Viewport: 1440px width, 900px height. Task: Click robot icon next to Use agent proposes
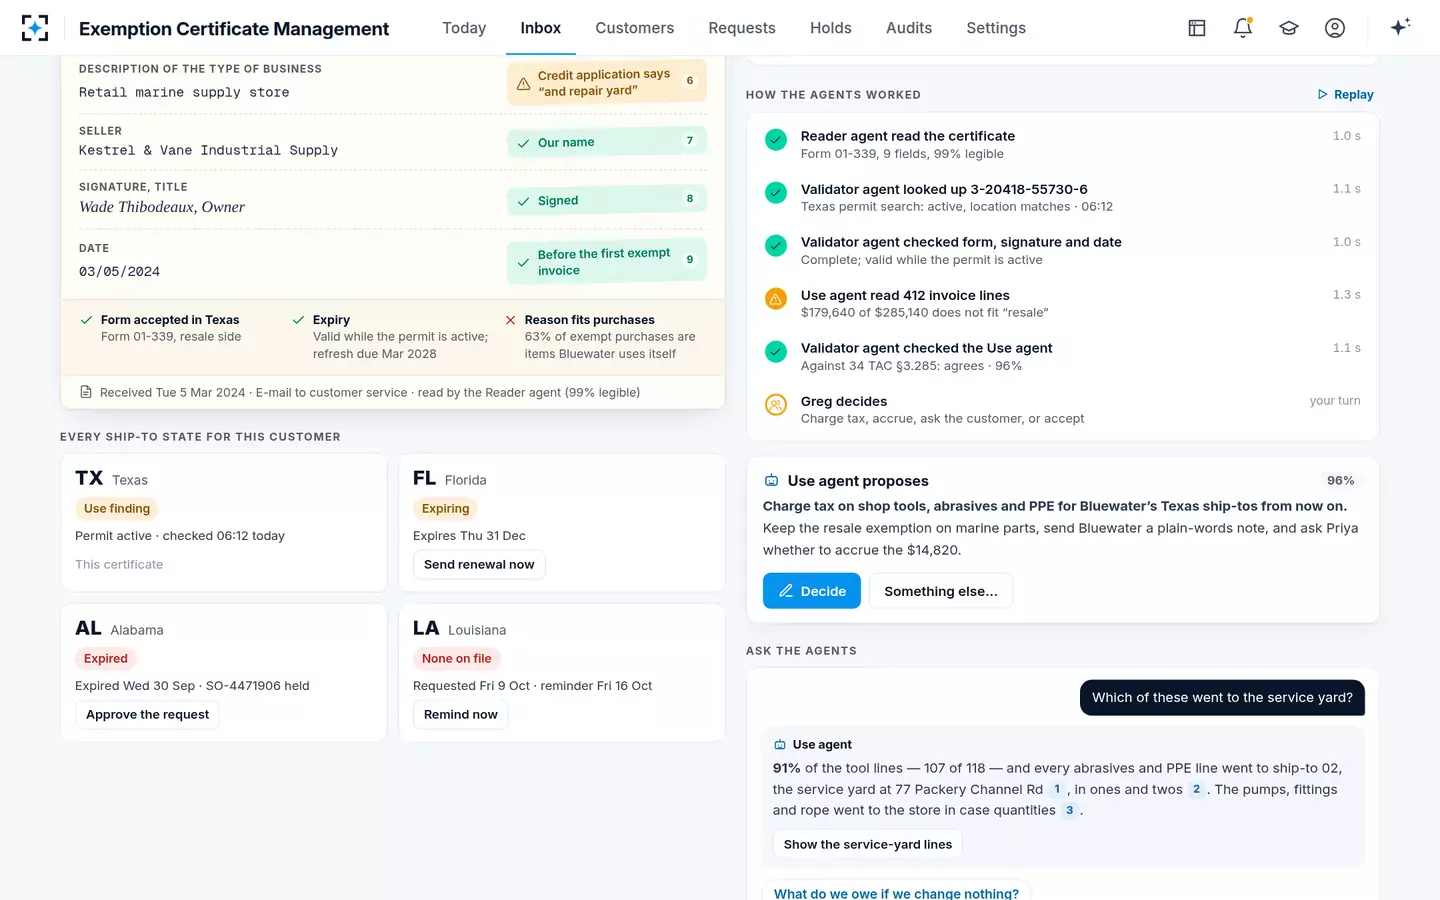(772, 481)
